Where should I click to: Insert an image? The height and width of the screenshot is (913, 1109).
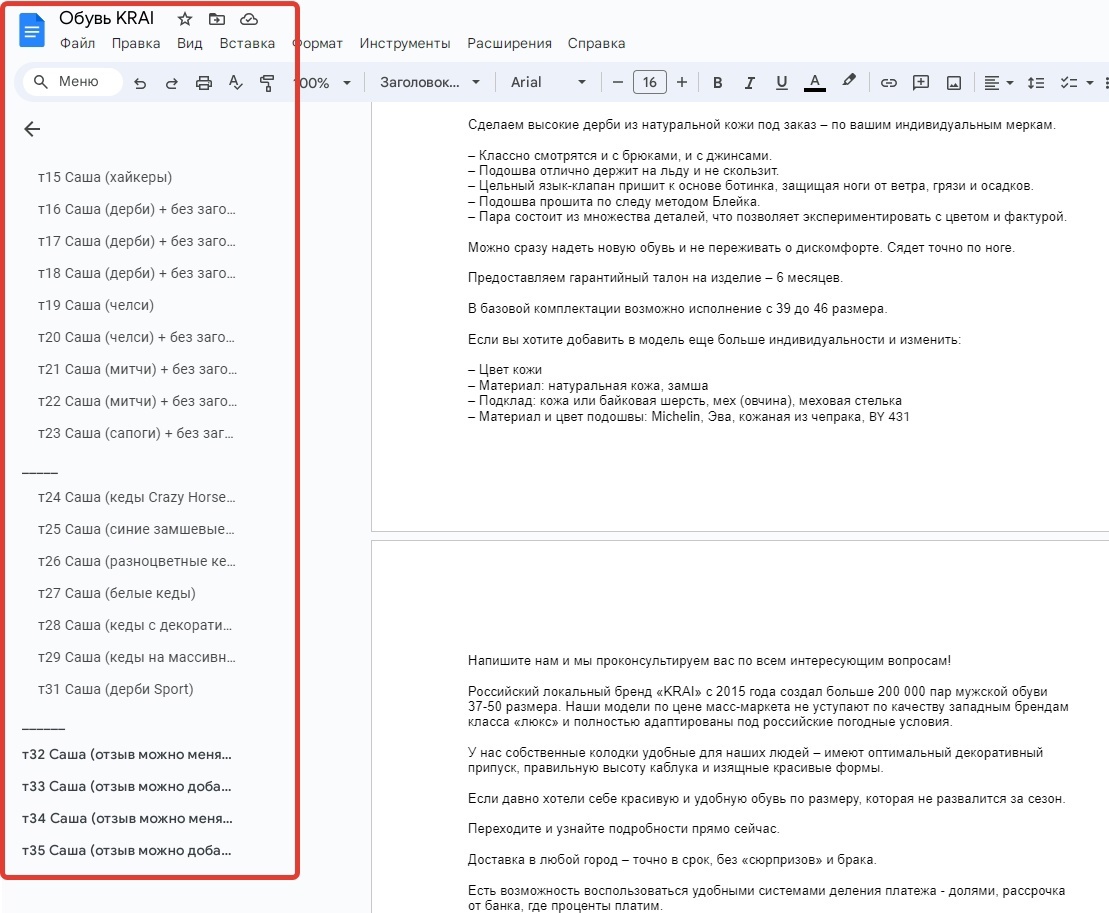[x=953, y=83]
